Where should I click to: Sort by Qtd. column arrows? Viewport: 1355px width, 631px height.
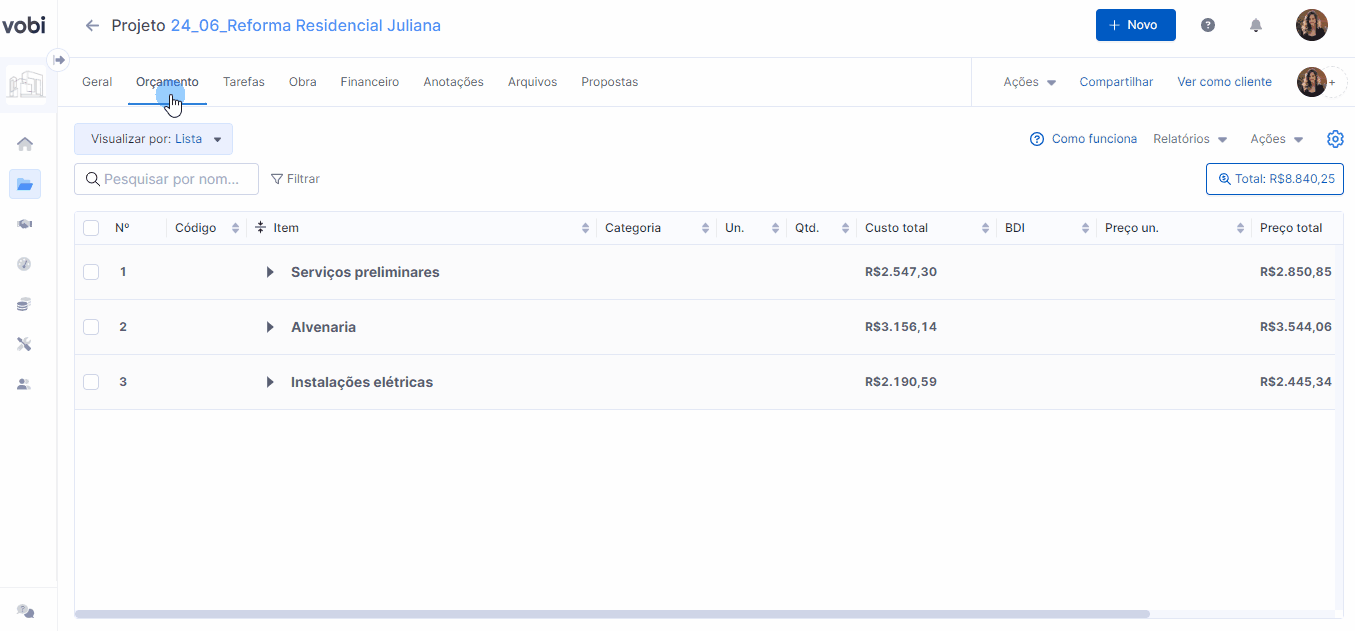[x=846, y=228]
